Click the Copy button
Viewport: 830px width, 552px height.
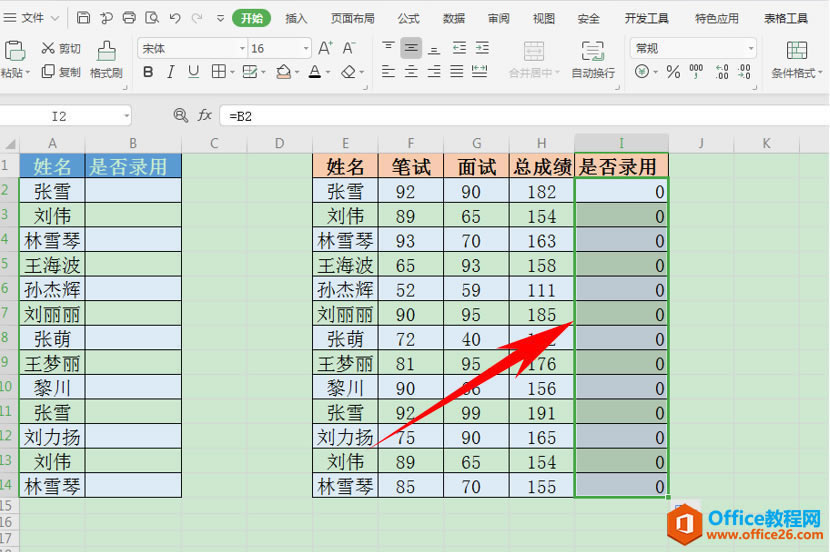[x=61, y=71]
